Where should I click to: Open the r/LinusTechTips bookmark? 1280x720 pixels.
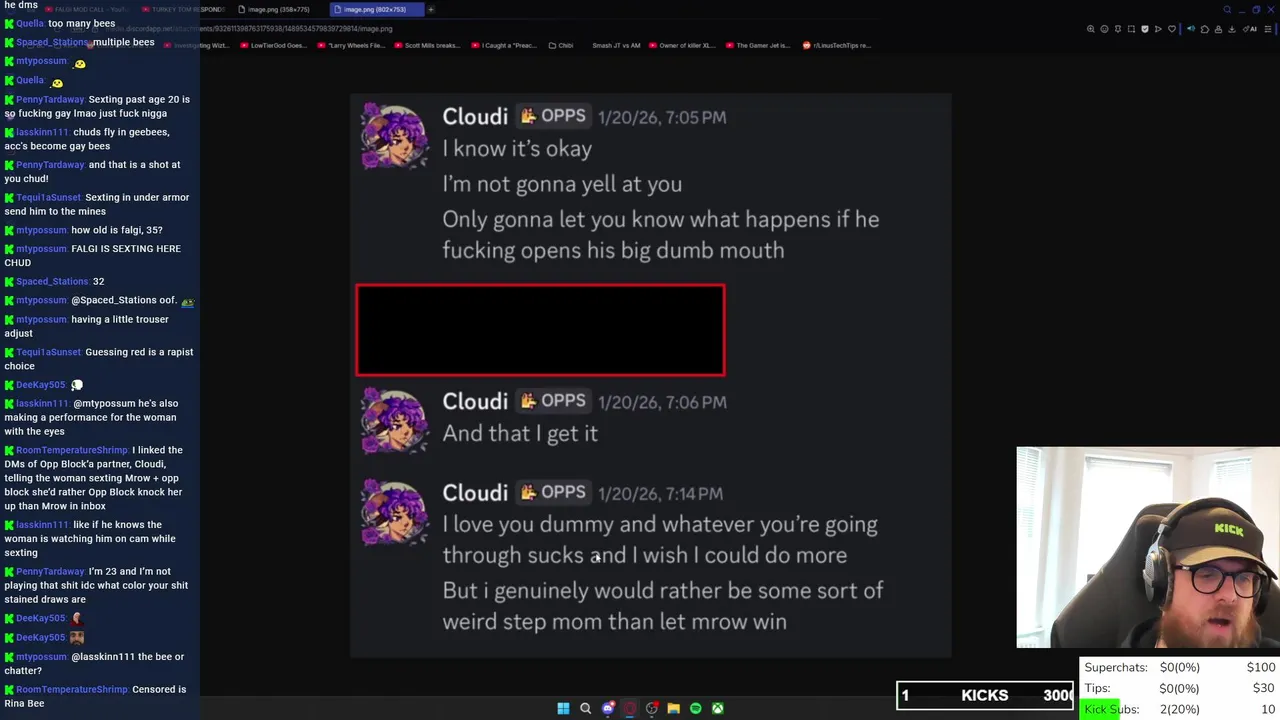click(837, 45)
